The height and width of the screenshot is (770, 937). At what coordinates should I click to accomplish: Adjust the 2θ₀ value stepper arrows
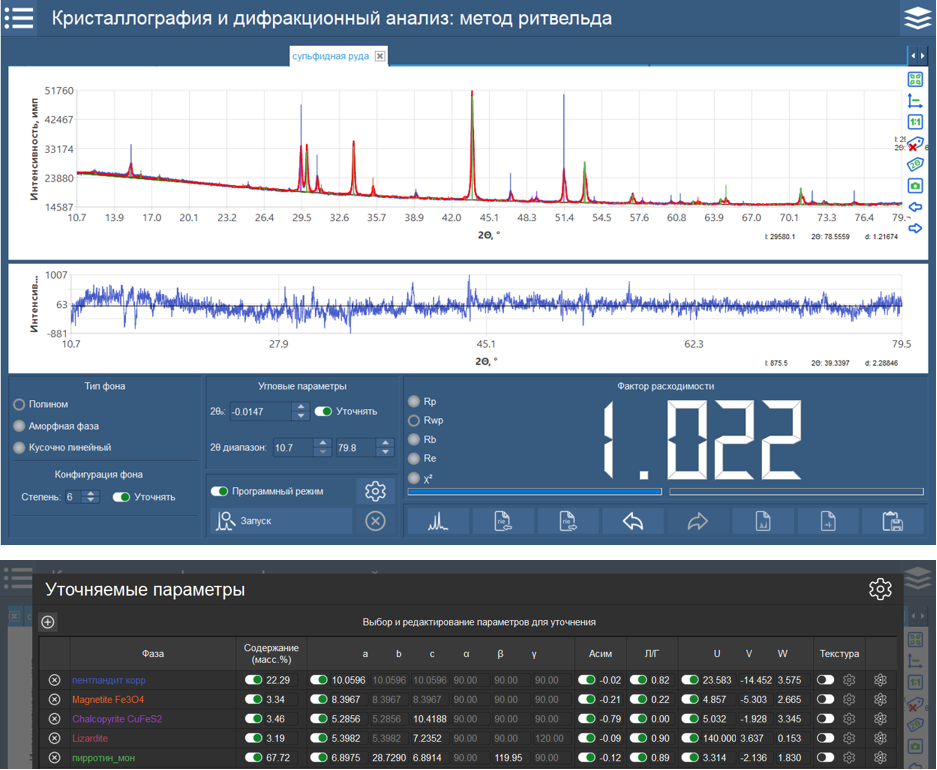(300, 411)
